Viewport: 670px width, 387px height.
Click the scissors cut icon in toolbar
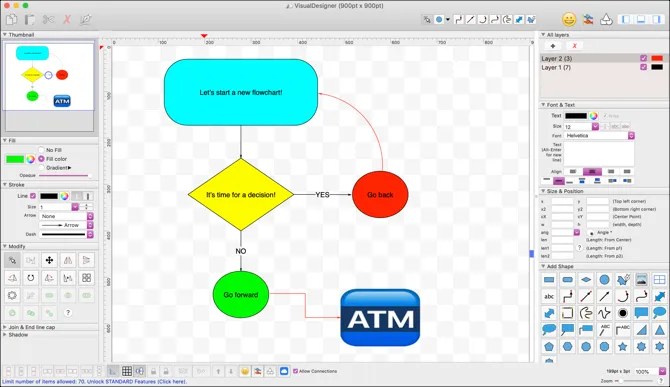tap(48, 19)
